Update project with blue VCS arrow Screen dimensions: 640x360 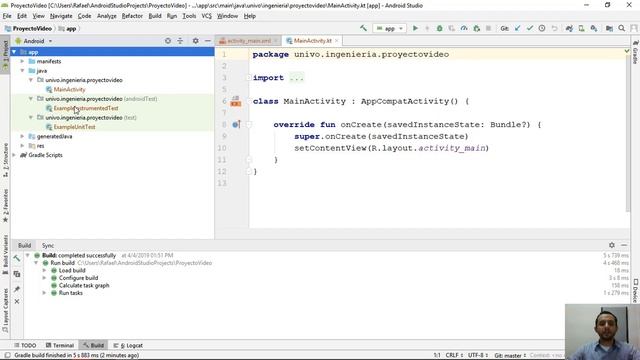click(x=517, y=28)
